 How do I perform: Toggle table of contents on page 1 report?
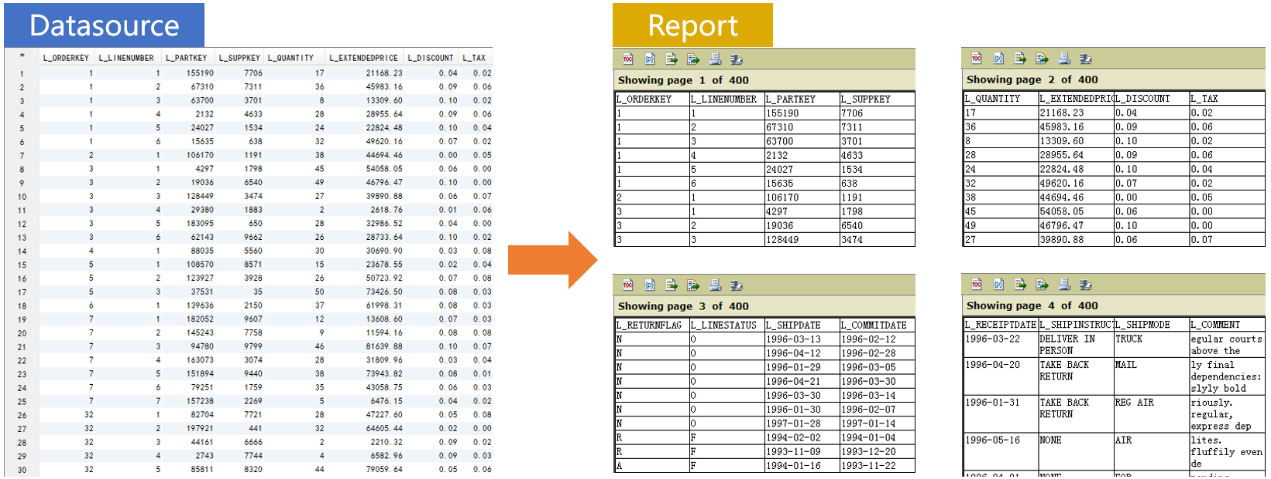coord(627,58)
